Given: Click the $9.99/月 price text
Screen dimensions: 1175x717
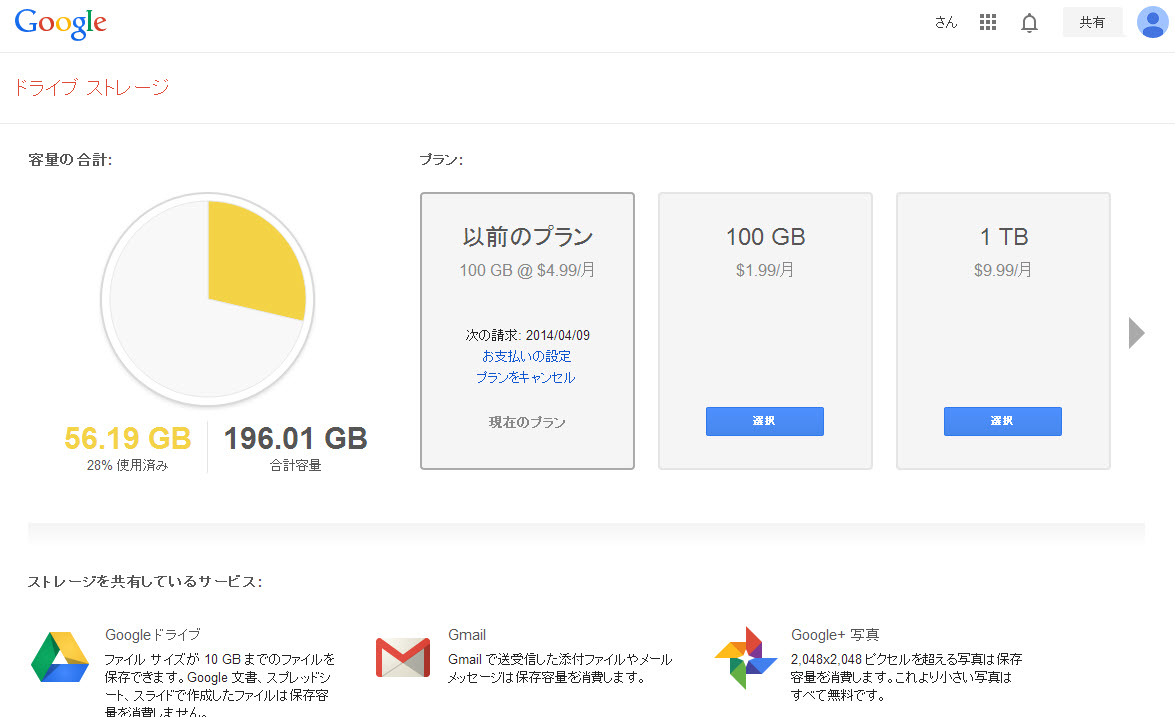Looking at the screenshot, I should pyautogui.click(x=1003, y=270).
